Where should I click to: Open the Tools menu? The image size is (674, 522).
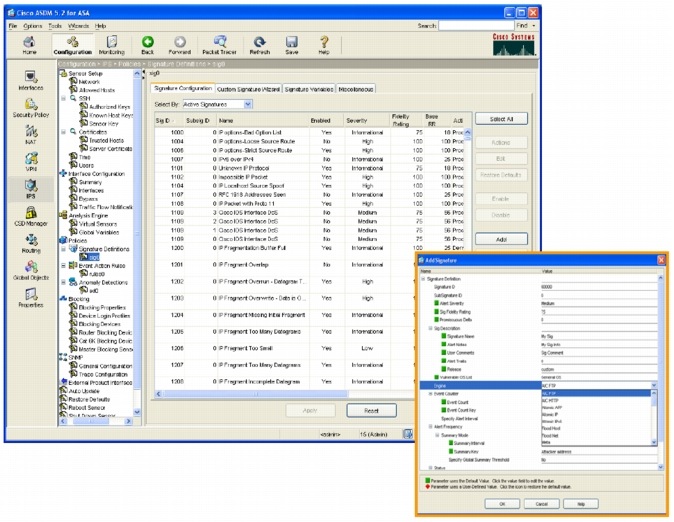click(55, 26)
